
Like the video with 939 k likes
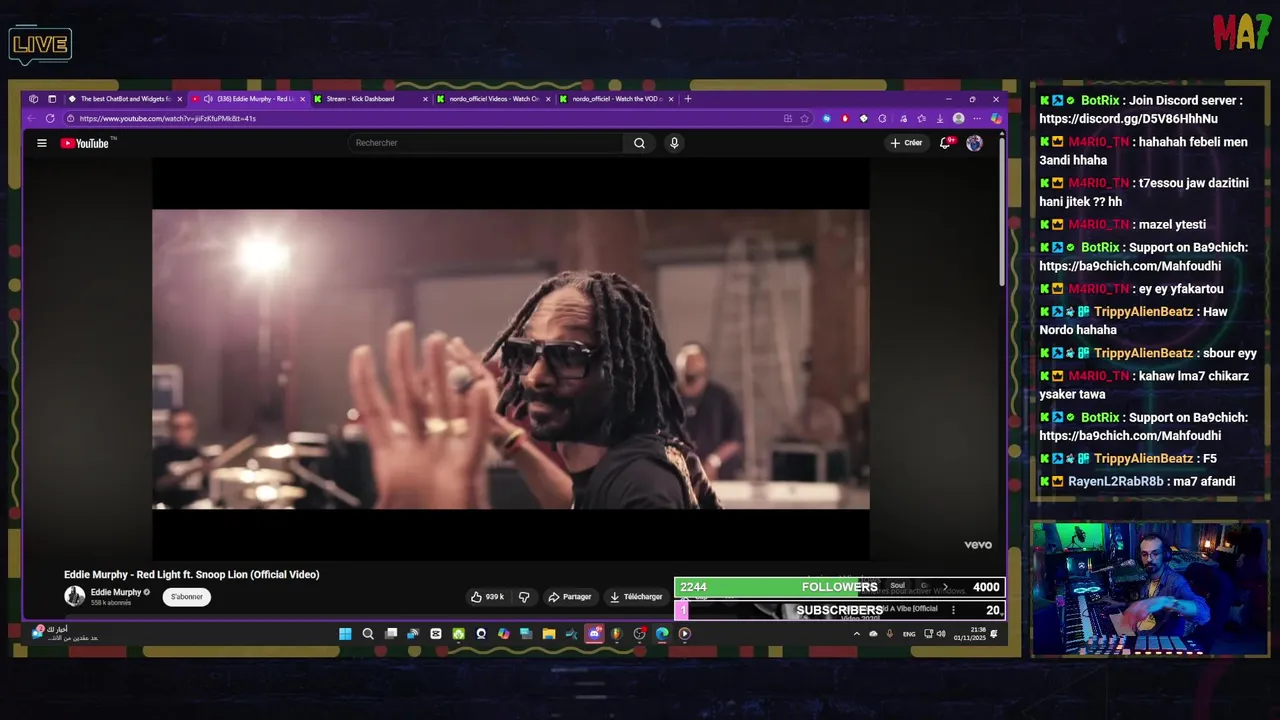(488, 597)
